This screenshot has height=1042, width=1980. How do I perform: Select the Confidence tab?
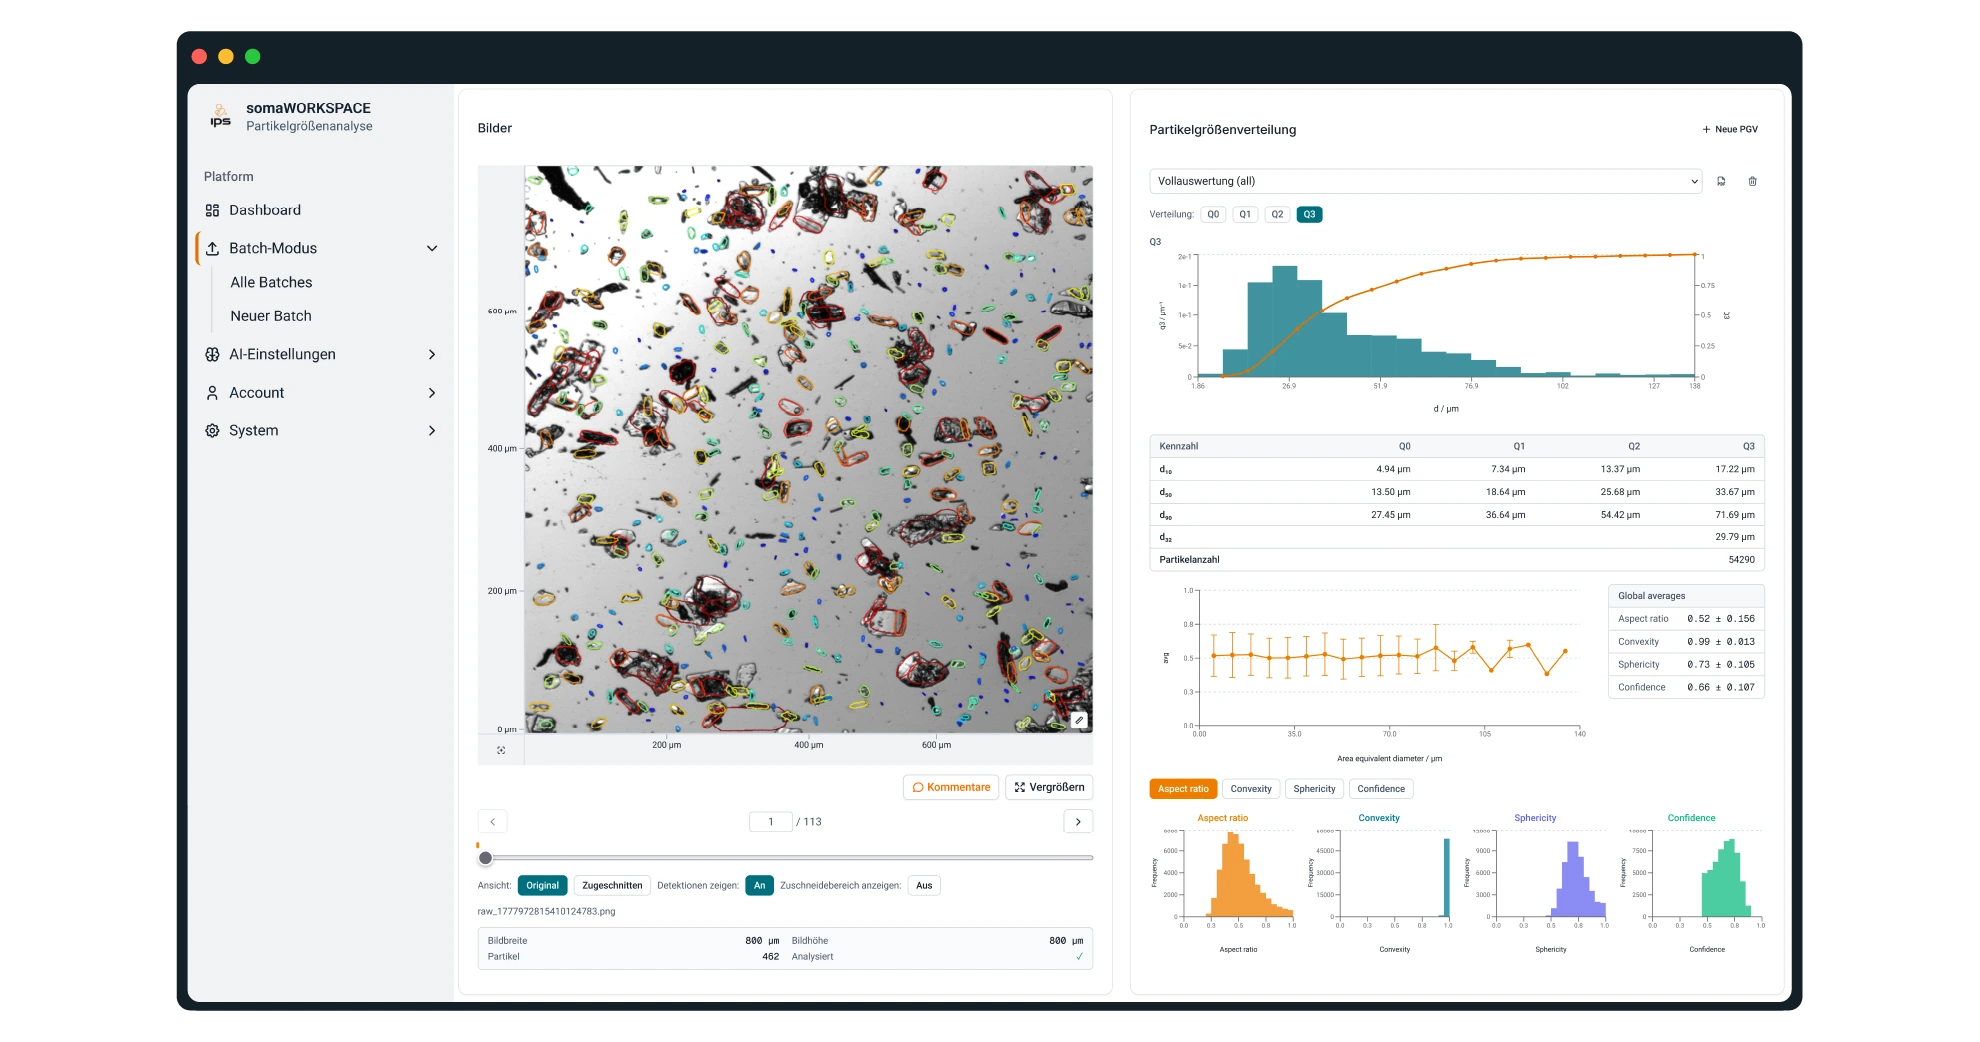coord(1381,789)
